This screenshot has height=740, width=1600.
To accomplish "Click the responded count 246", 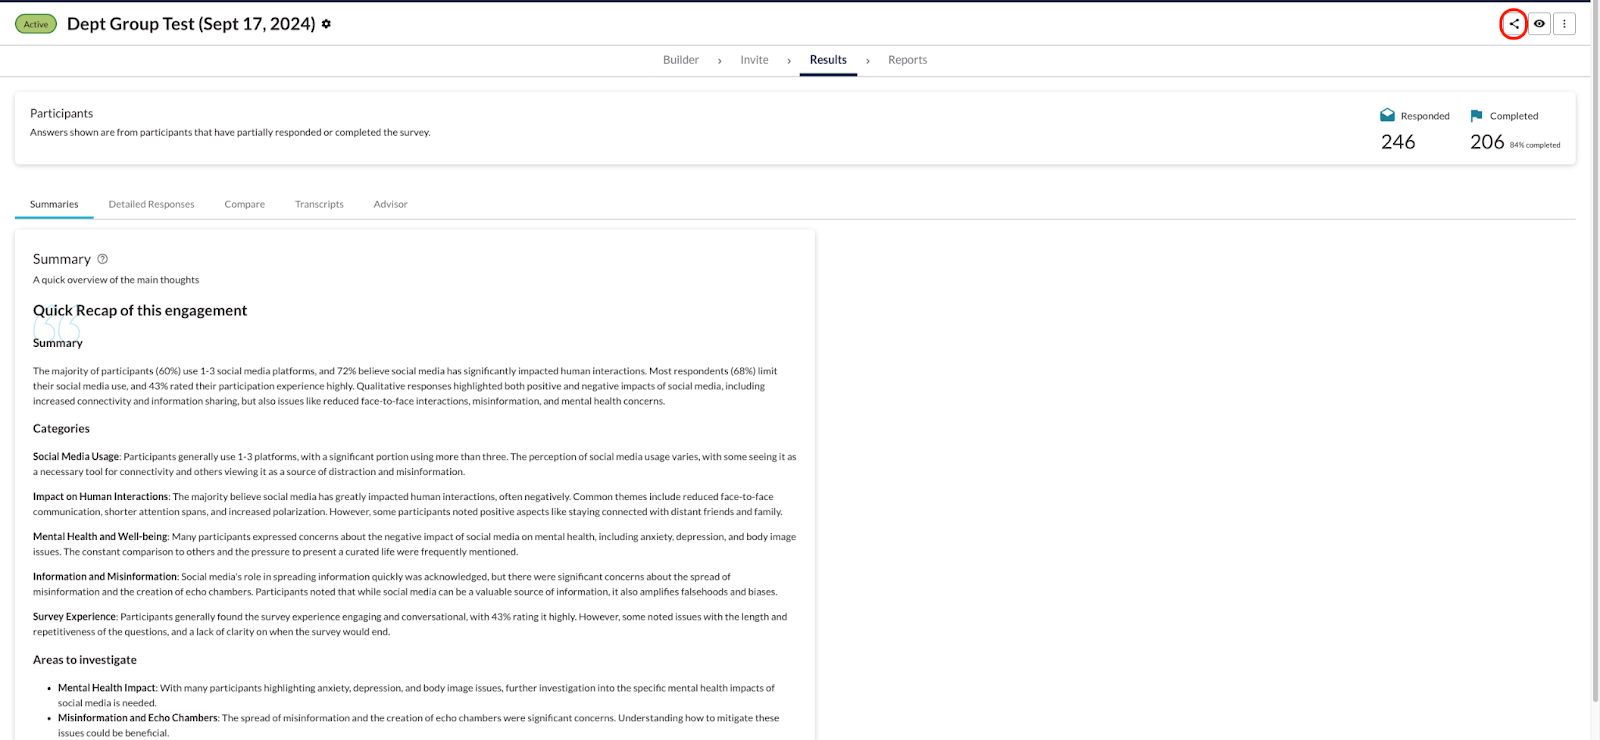I will tap(1398, 142).
